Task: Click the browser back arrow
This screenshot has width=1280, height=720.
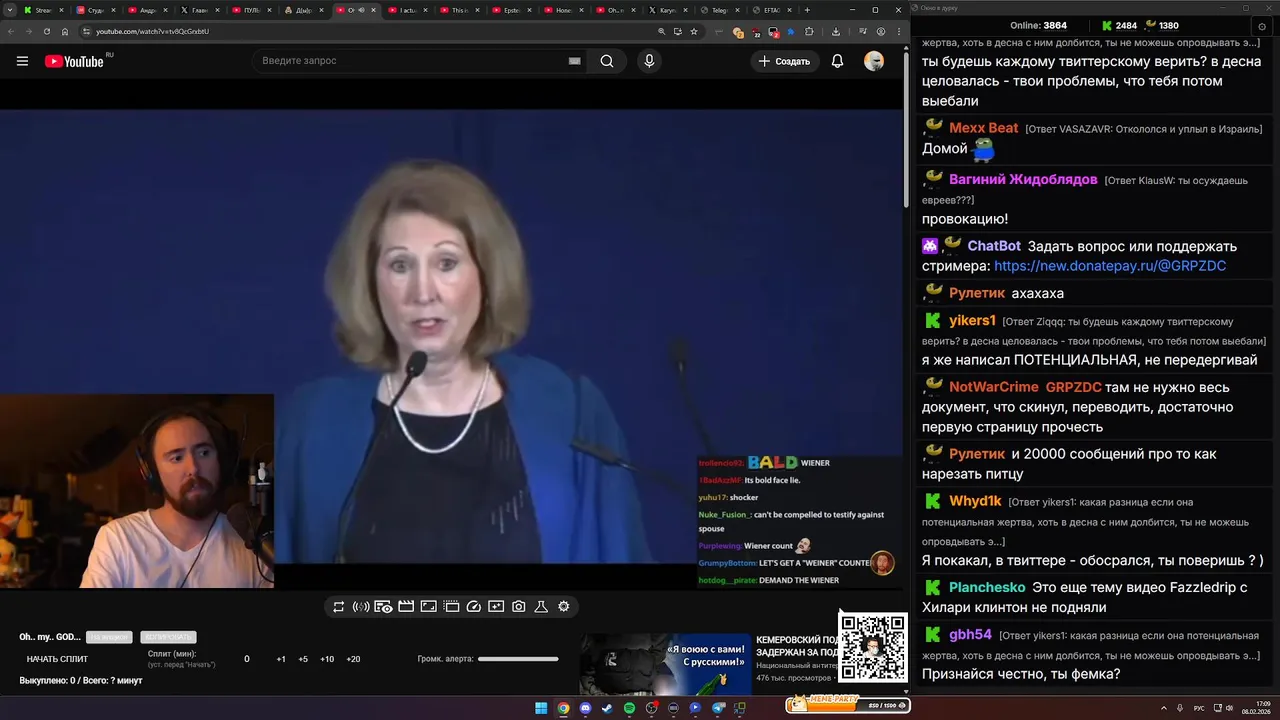Action: point(10,31)
